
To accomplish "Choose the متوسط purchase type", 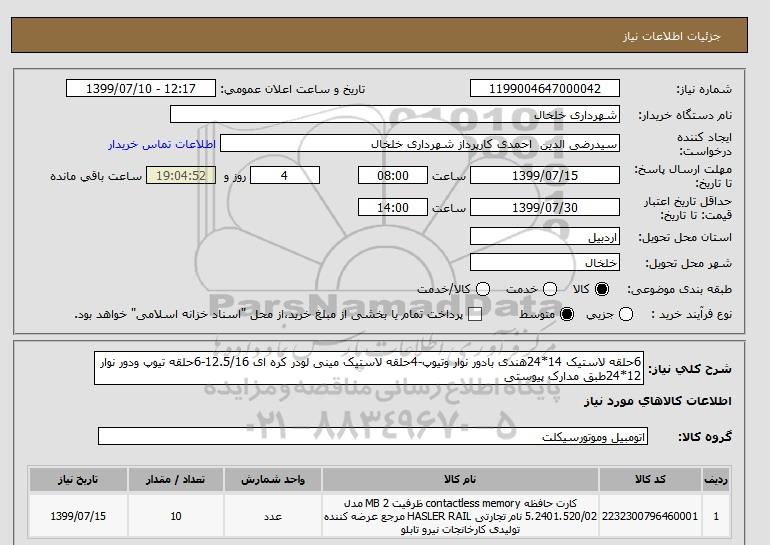I will point(567,314).
